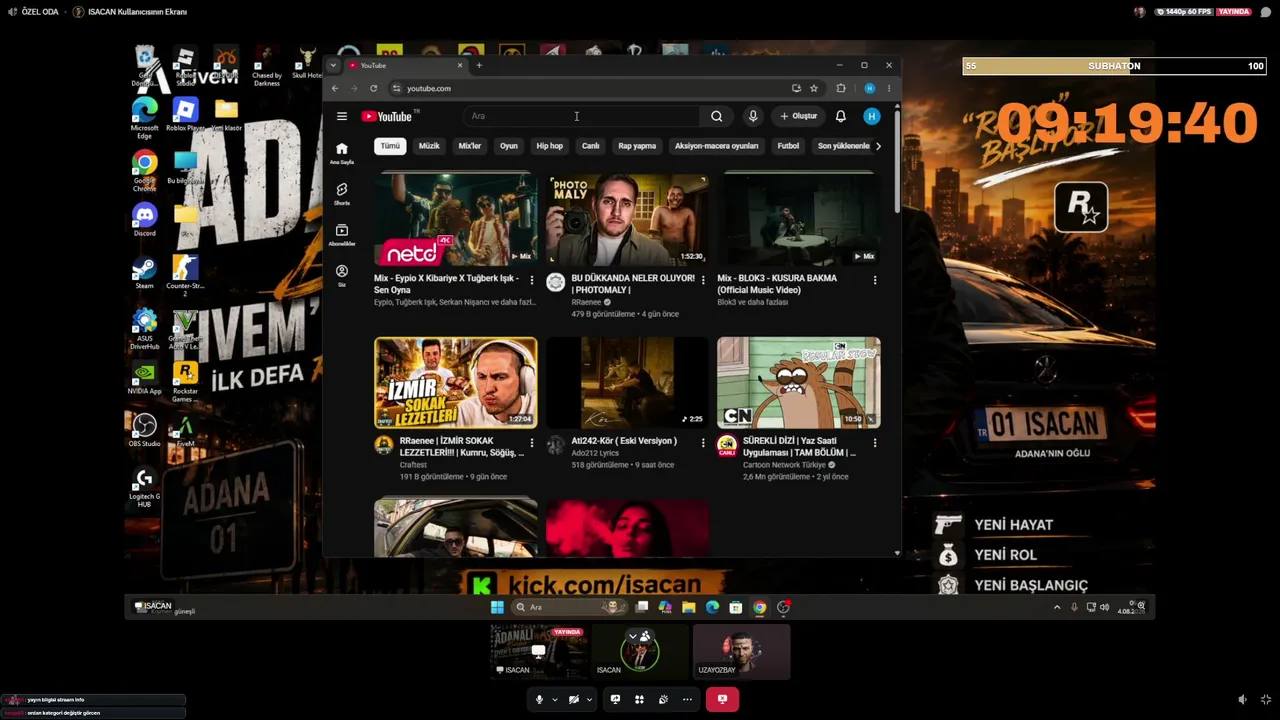Open Chrome extensions puzzle icon
1280x720 pixels.
pyautogui.click(x=841, y=88)
